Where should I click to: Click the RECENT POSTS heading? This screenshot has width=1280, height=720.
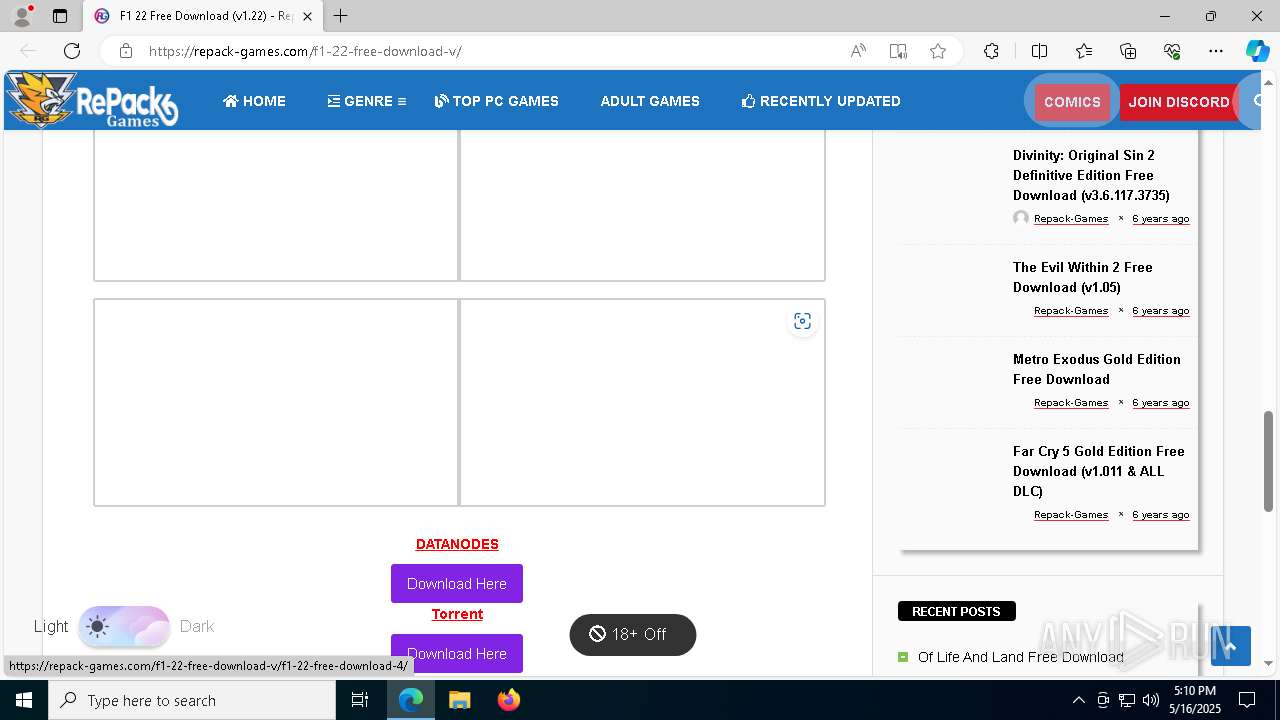pos(956,611)
